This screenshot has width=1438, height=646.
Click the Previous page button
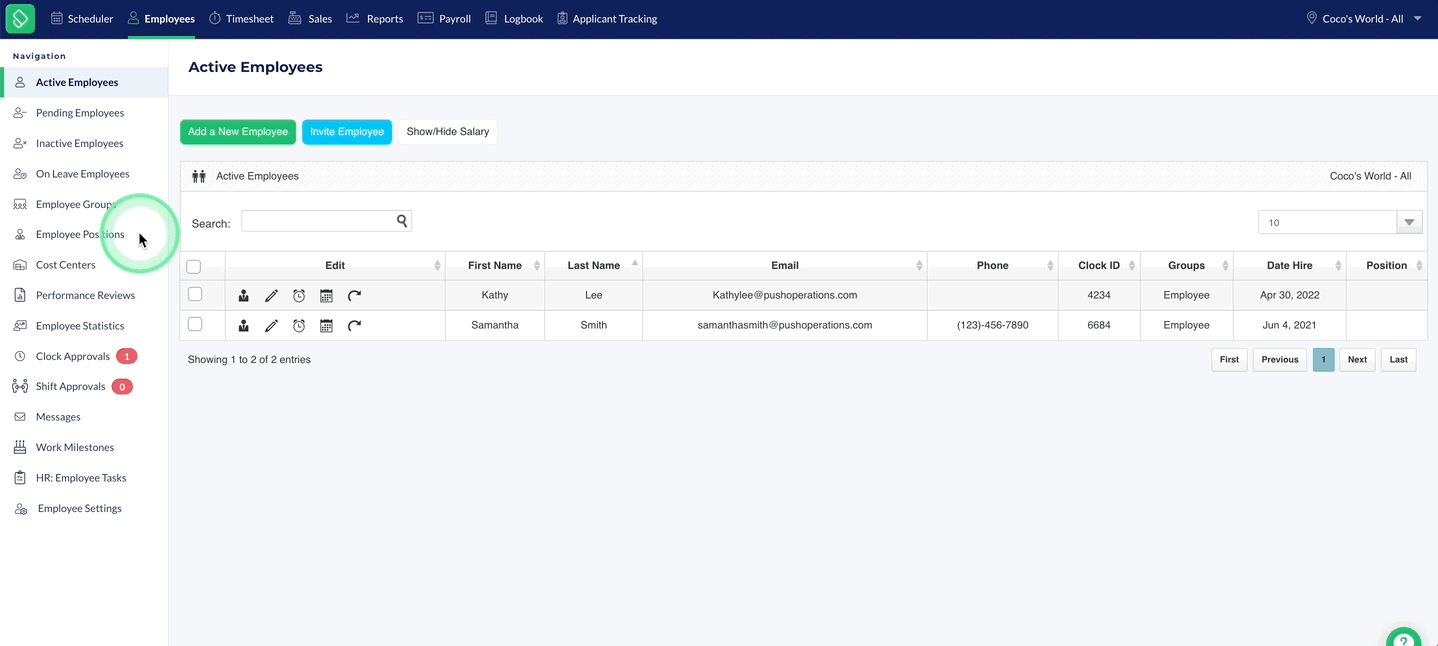tap(1280, 360)
